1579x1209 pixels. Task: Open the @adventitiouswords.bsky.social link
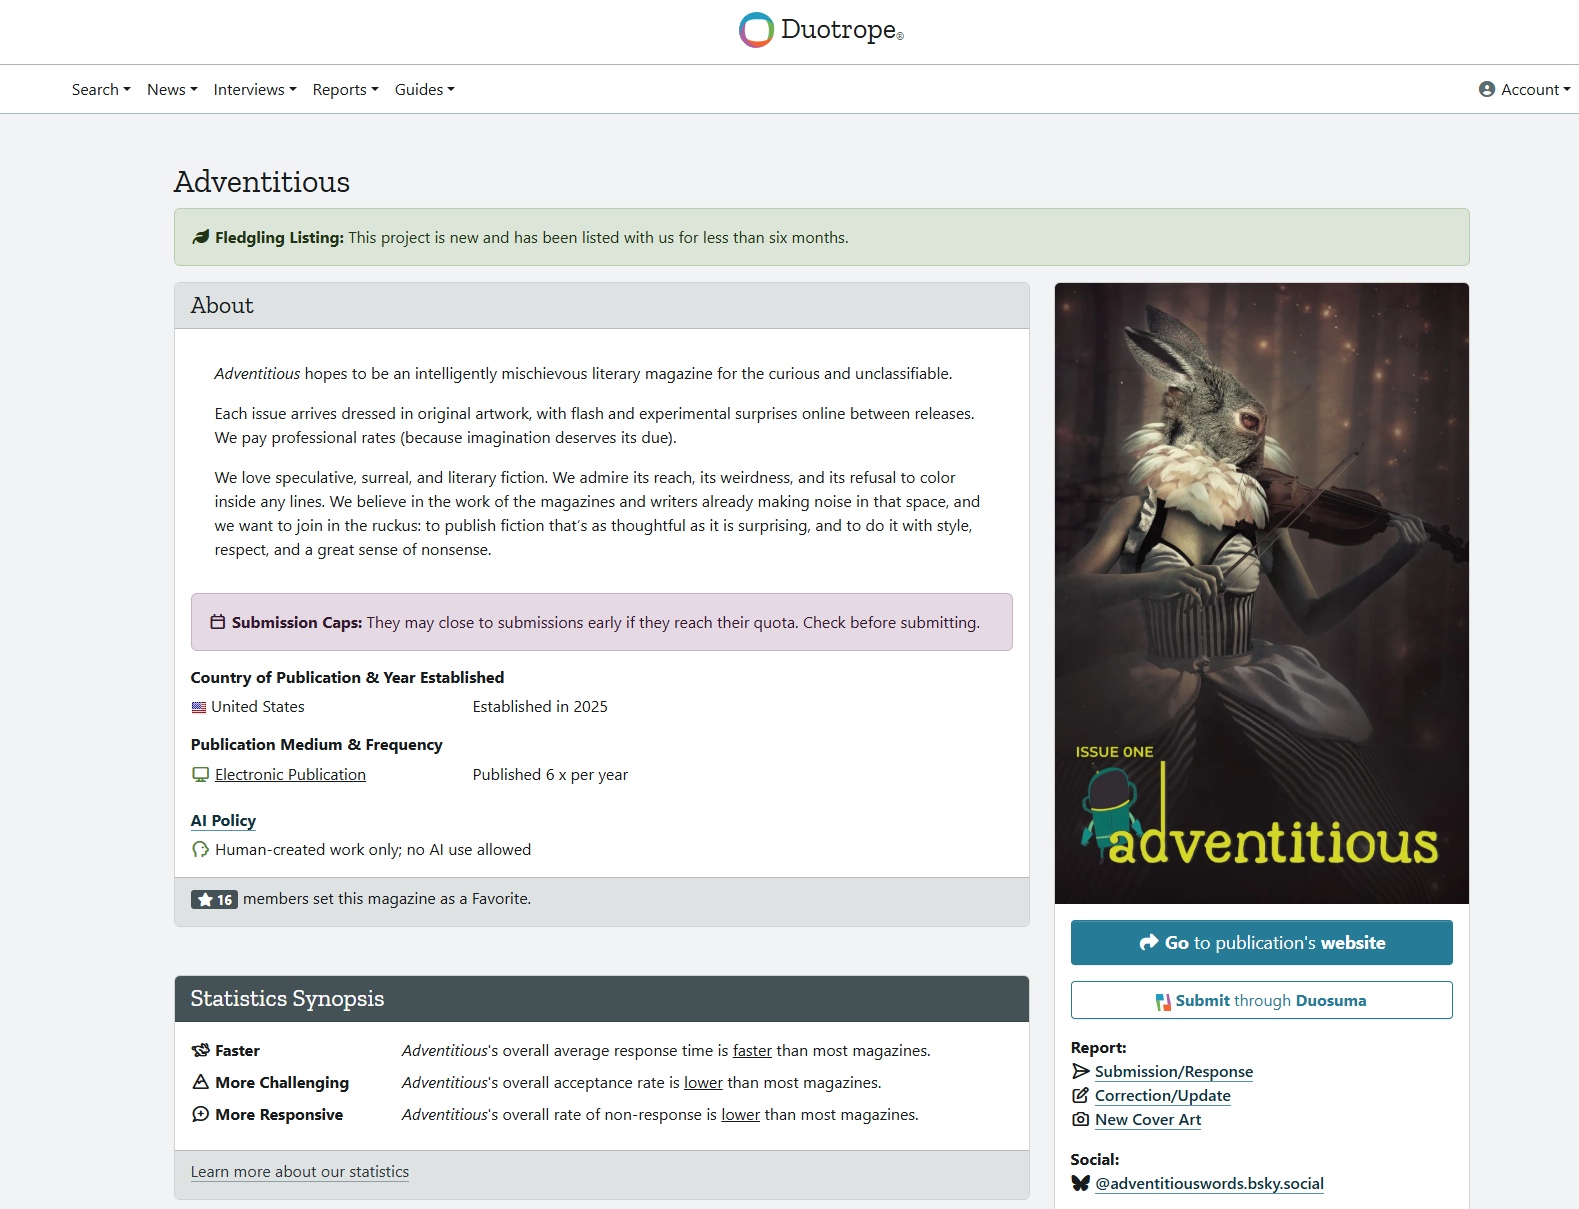point(1209,1183)
